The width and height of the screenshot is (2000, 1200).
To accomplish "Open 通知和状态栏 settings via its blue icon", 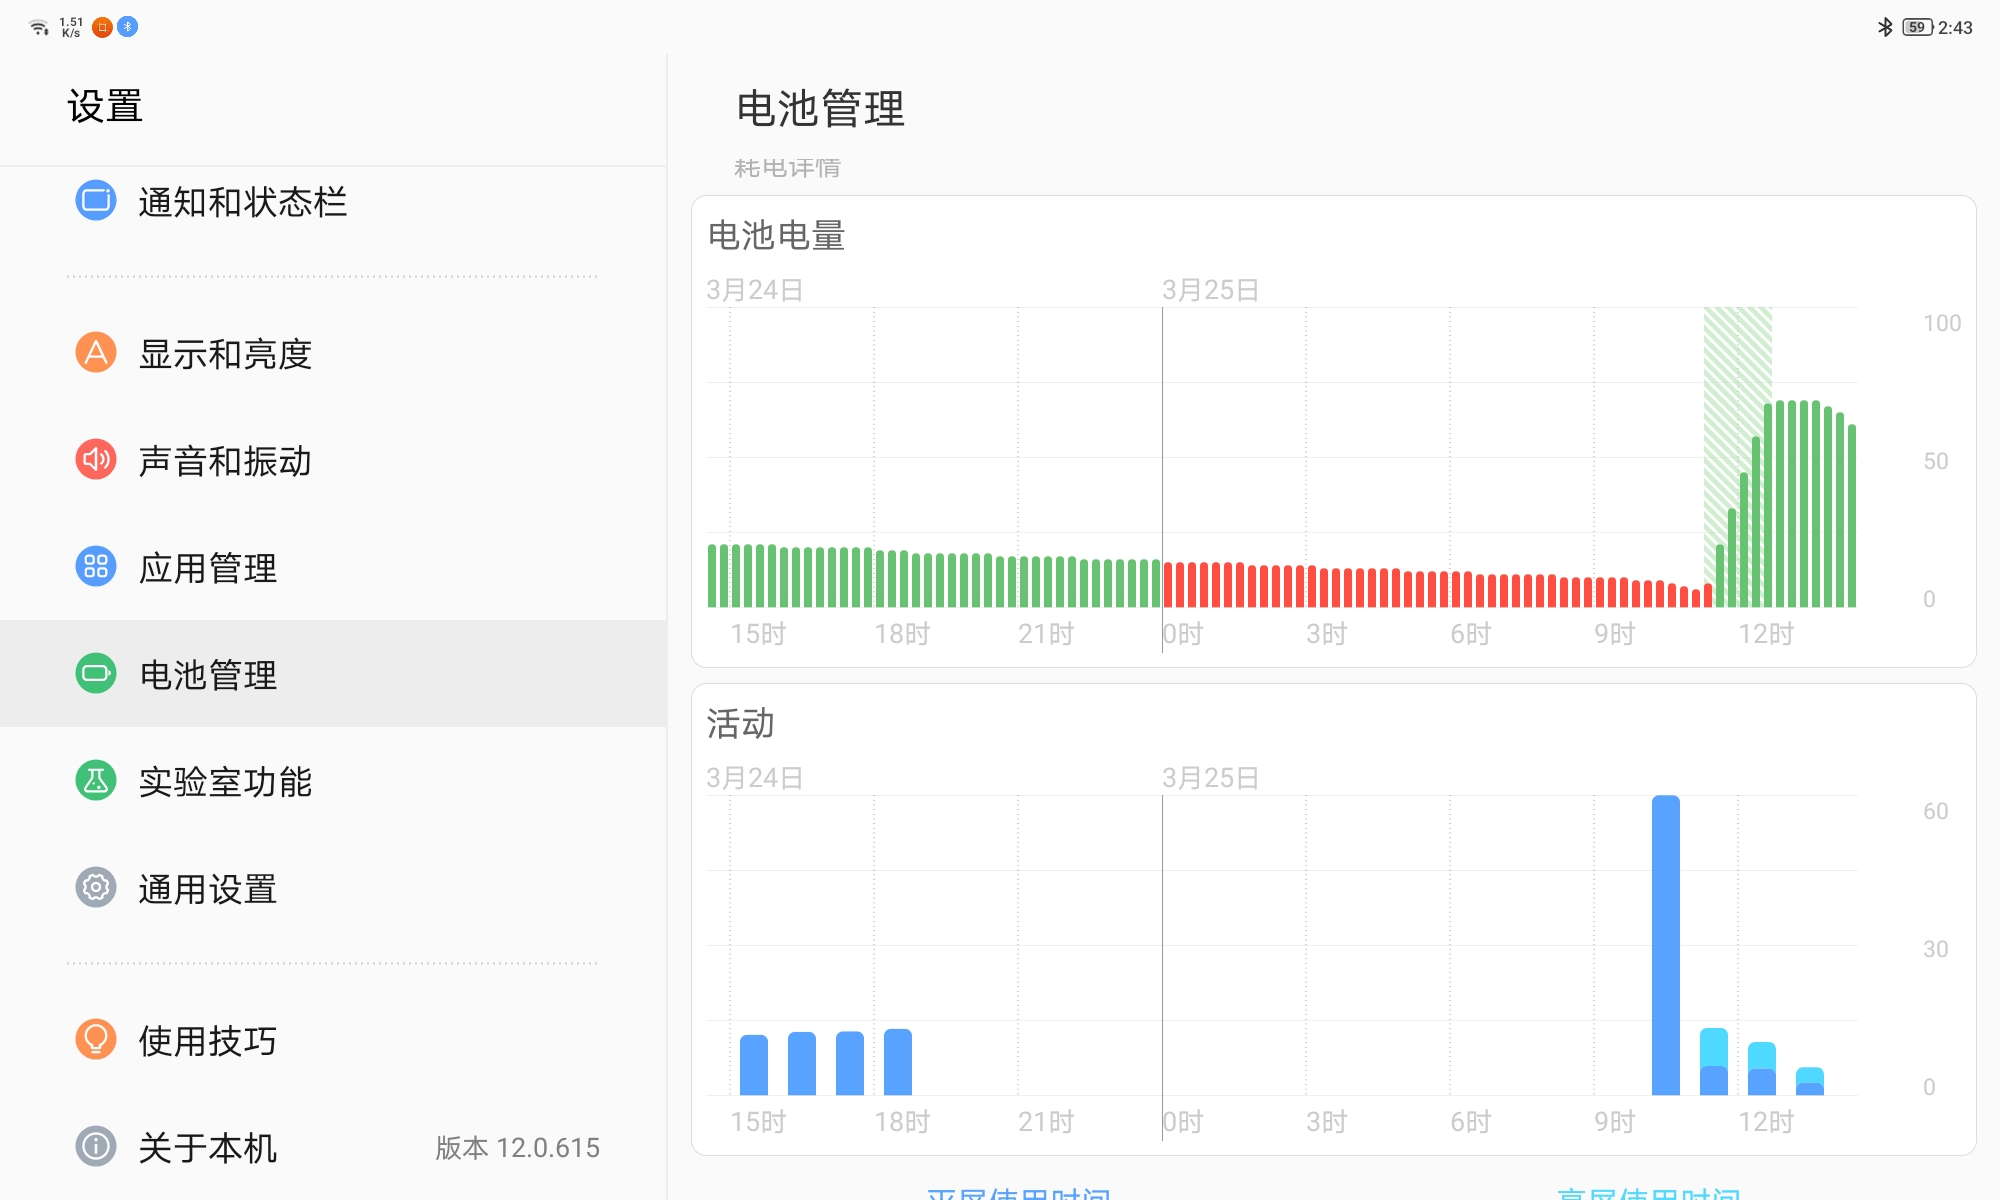I will 95,202.
